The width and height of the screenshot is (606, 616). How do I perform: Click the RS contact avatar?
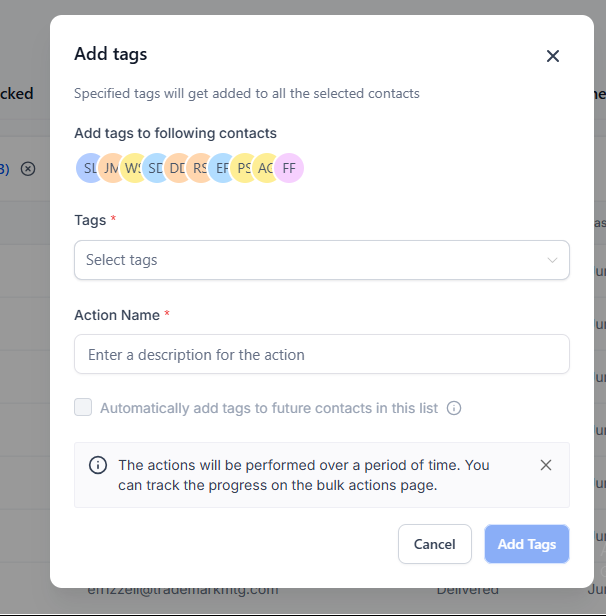198,168
